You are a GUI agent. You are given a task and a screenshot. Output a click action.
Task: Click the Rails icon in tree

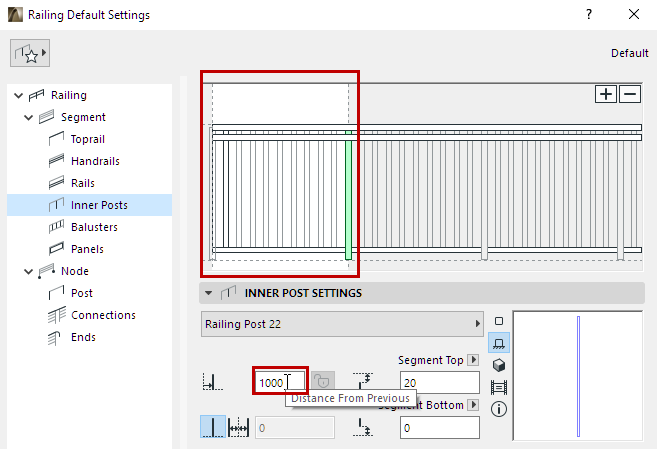56,183
